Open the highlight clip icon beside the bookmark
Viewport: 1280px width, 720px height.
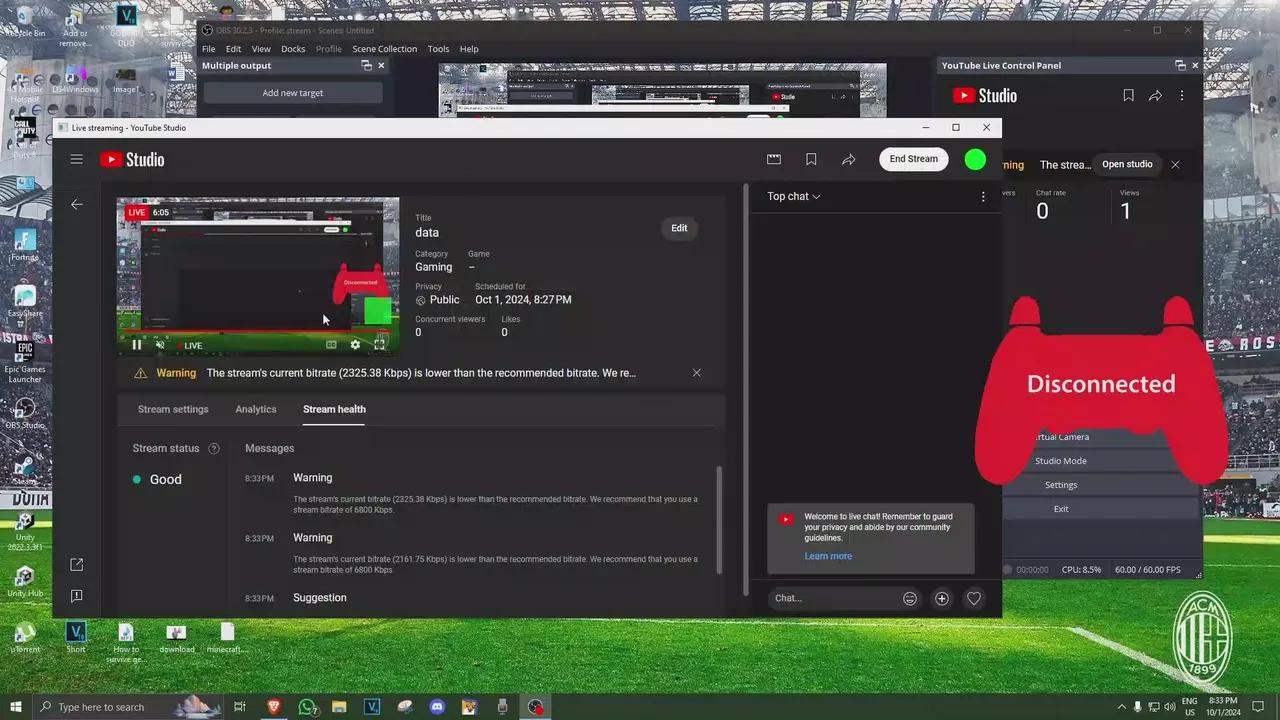pos(774,159)
